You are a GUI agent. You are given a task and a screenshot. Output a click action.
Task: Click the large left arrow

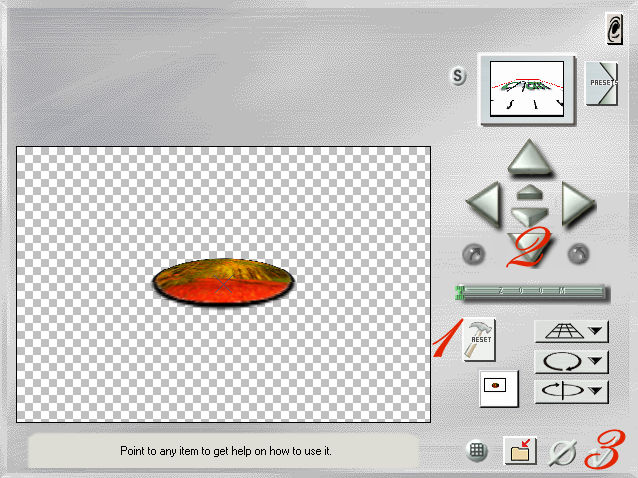coord(484,204)
